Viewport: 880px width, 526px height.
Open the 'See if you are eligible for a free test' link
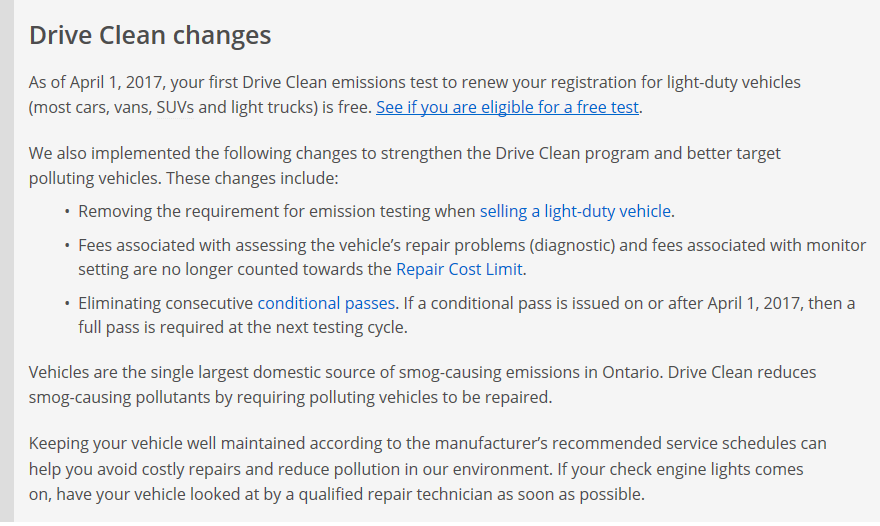pyautogui.click(x=507, y=107)
